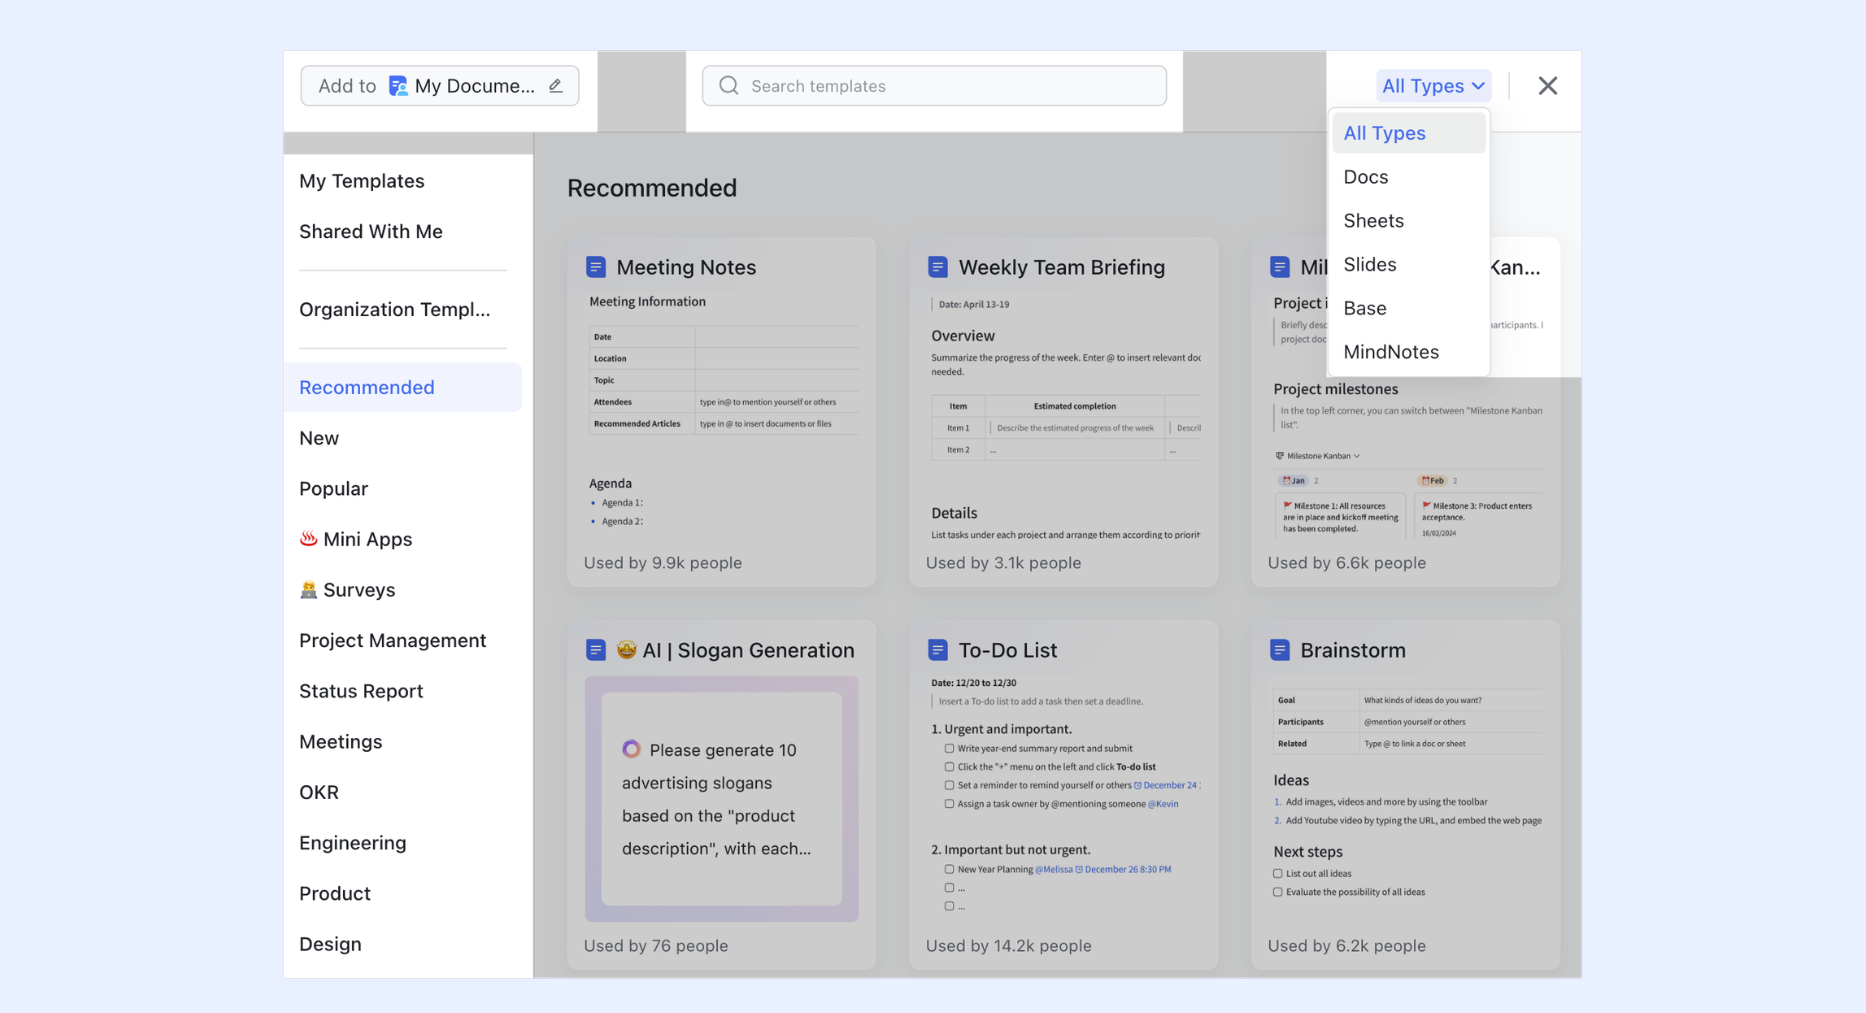
Task: Filter templates by Slides
Action: click(1408, 265)
